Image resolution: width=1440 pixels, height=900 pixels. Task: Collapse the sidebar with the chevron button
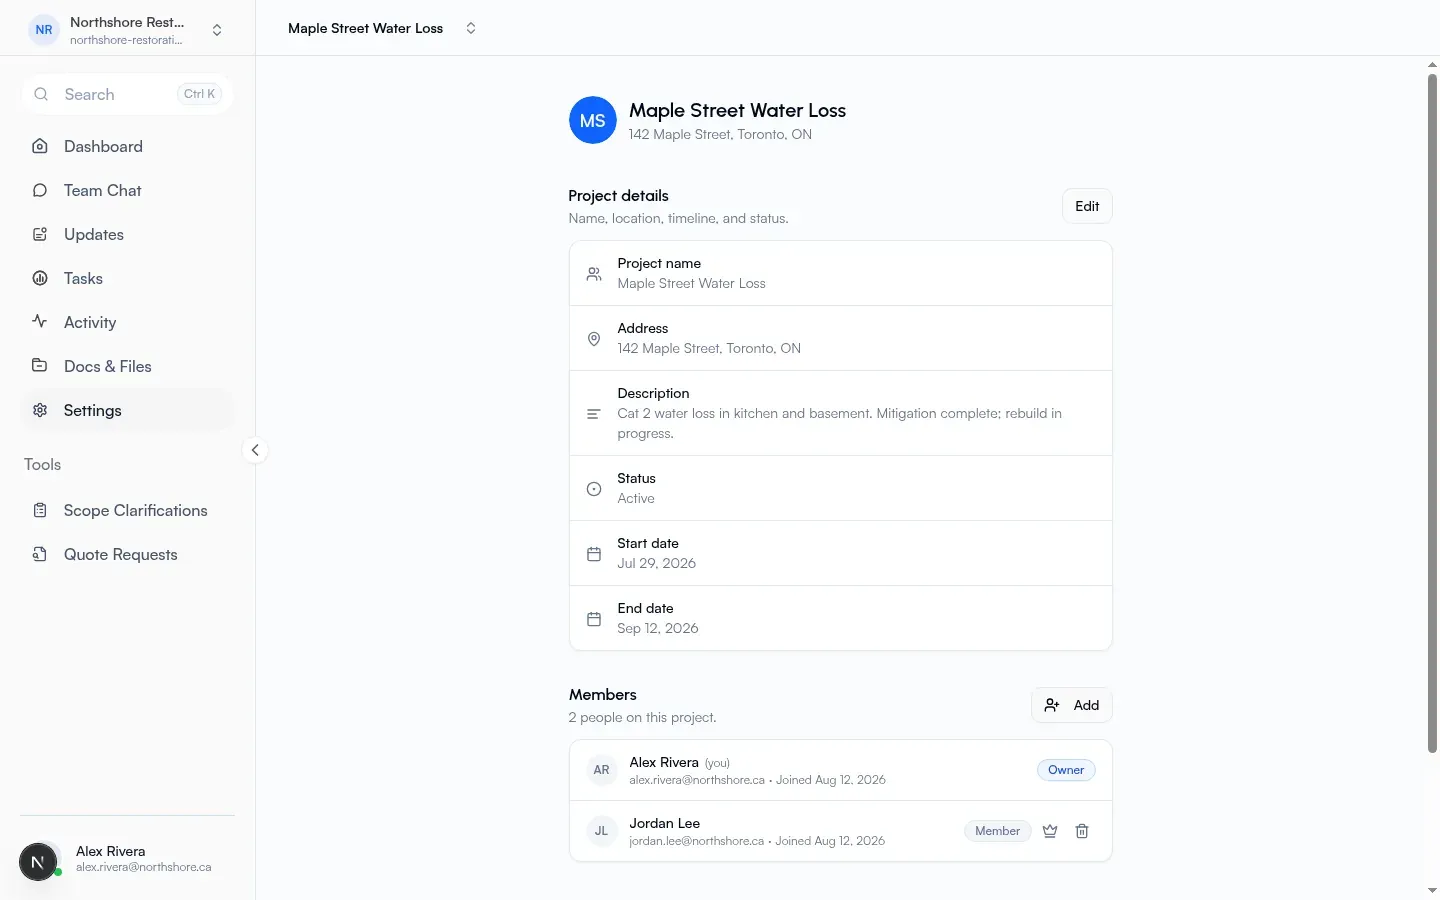255,450
